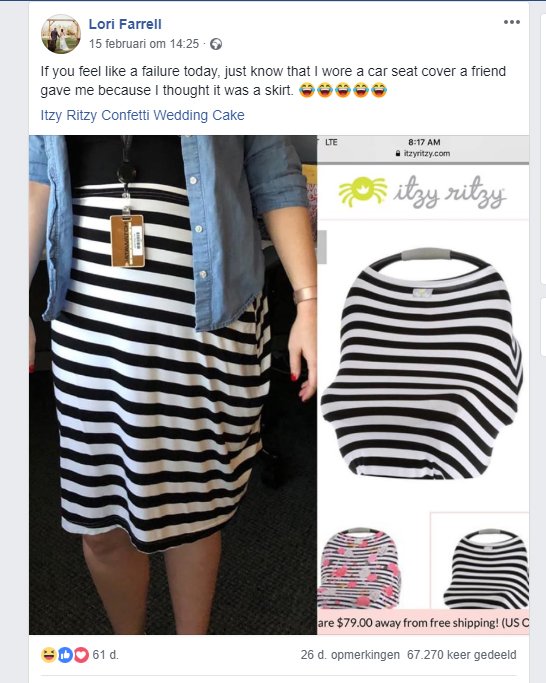
Task: Open Lori Farrell's profile picture
Action: click(x=61, y=34)
